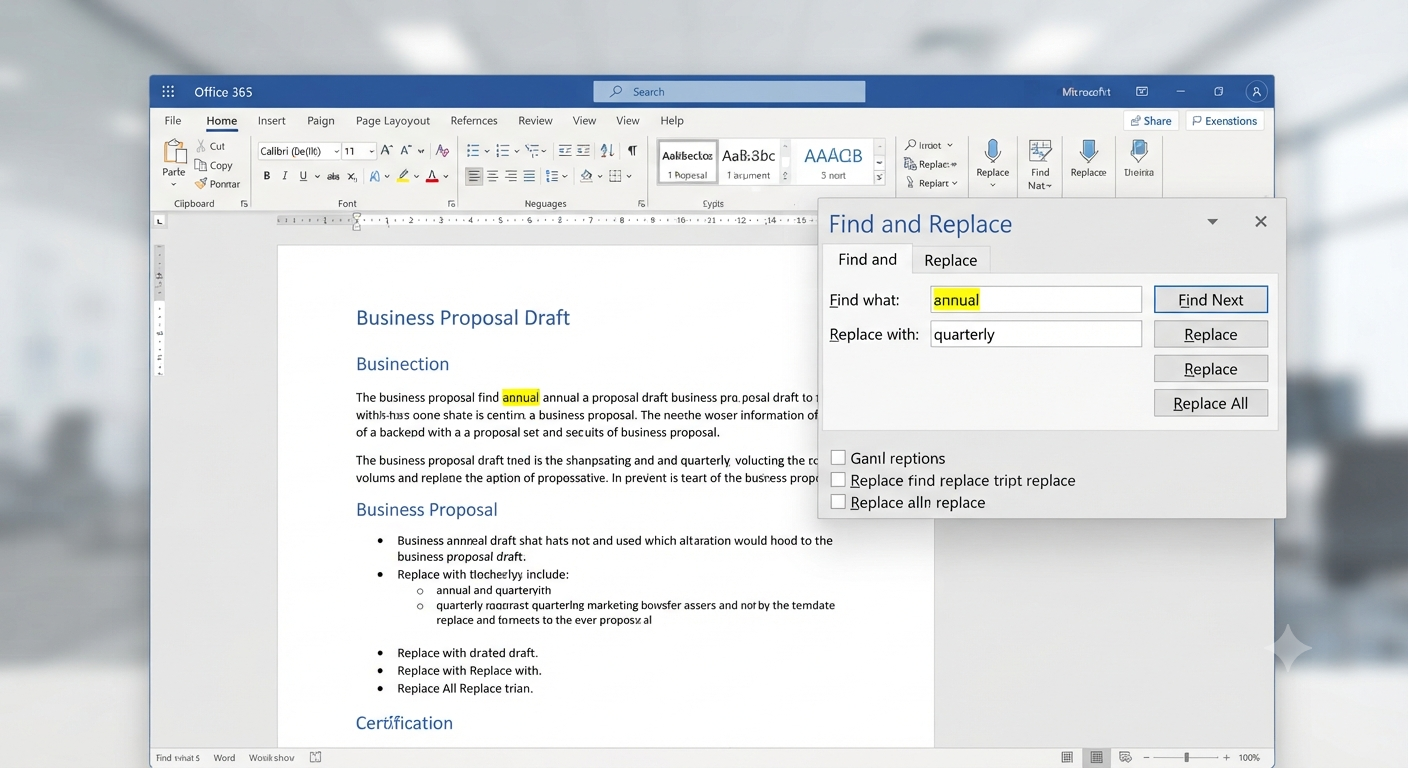Screen dimensions: 1408x768
Task: Zoom in with the plus button
Action: 1226,758
